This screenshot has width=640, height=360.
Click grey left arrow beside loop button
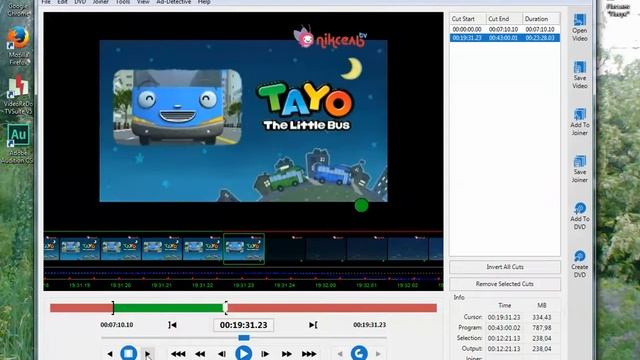[x=340, y=354]
